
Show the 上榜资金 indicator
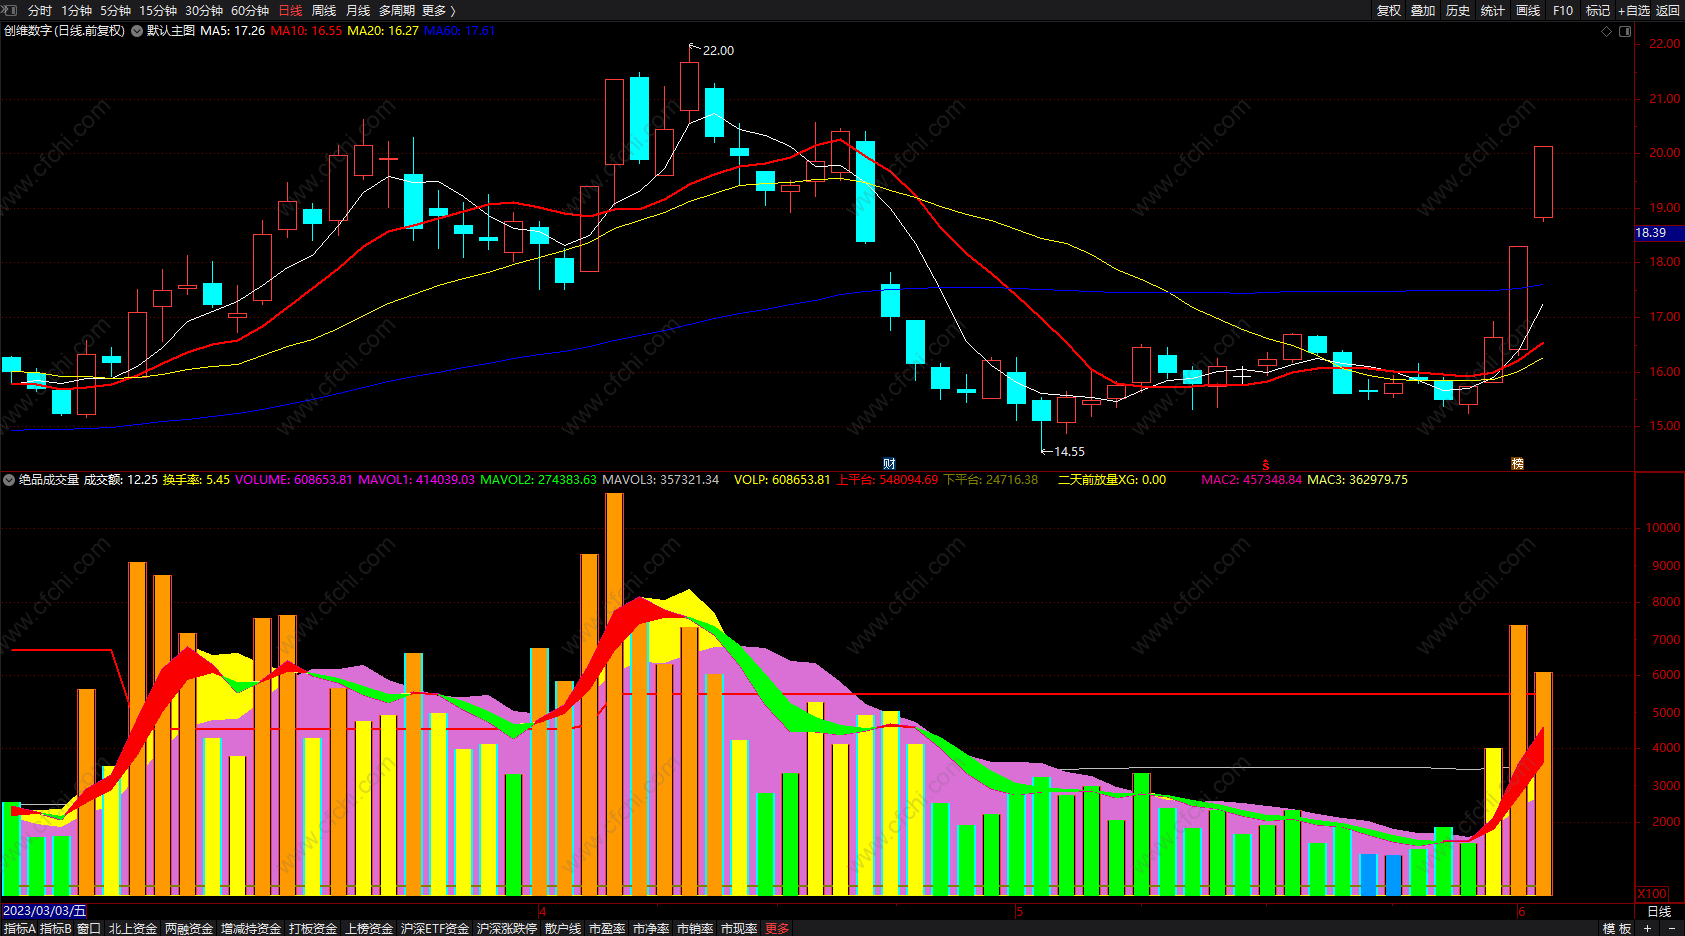click(x=369, y=928)
